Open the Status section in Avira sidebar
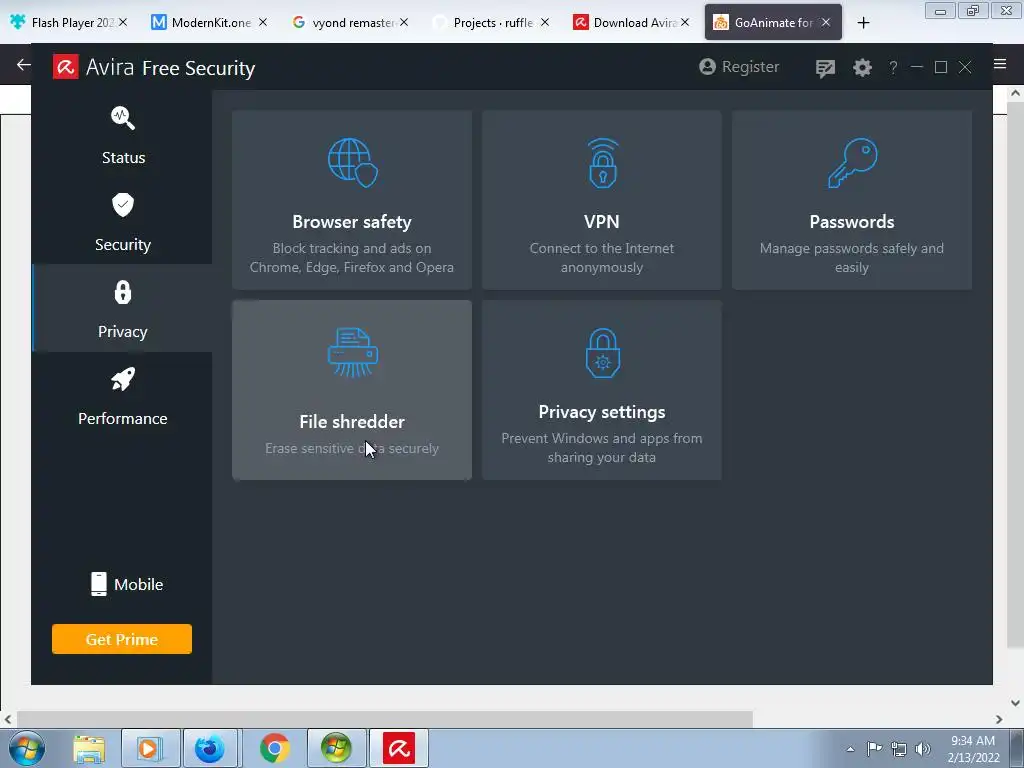 tap(123, 135)
